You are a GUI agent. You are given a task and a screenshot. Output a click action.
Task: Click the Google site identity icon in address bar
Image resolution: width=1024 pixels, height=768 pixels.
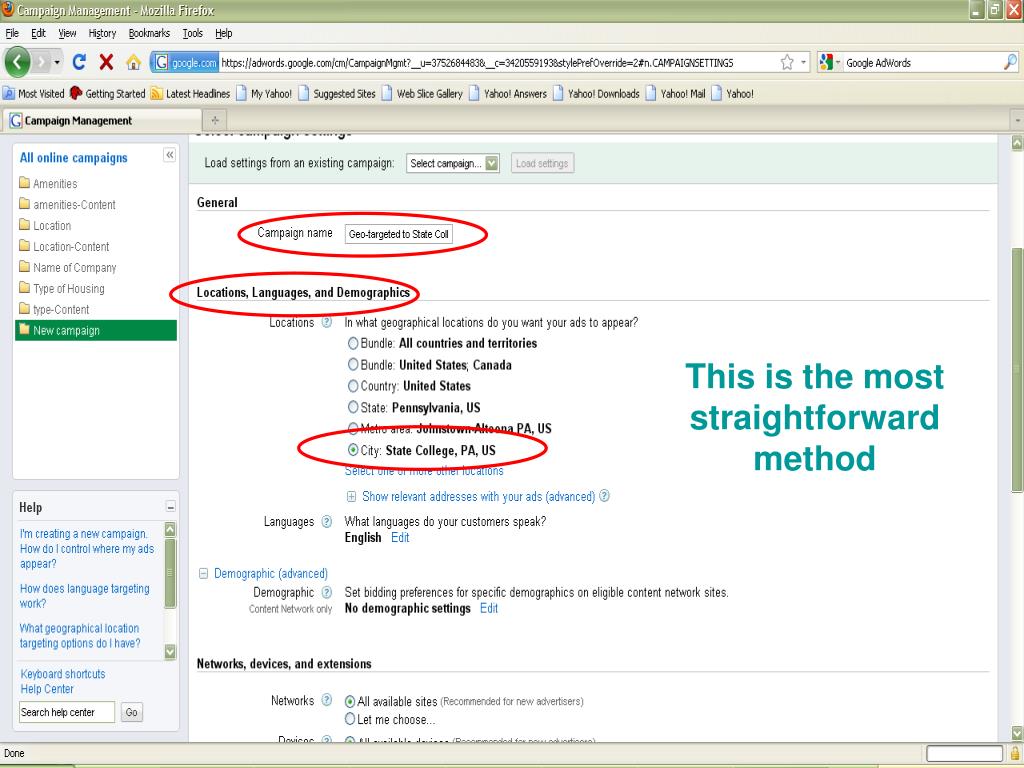[185, 63]
